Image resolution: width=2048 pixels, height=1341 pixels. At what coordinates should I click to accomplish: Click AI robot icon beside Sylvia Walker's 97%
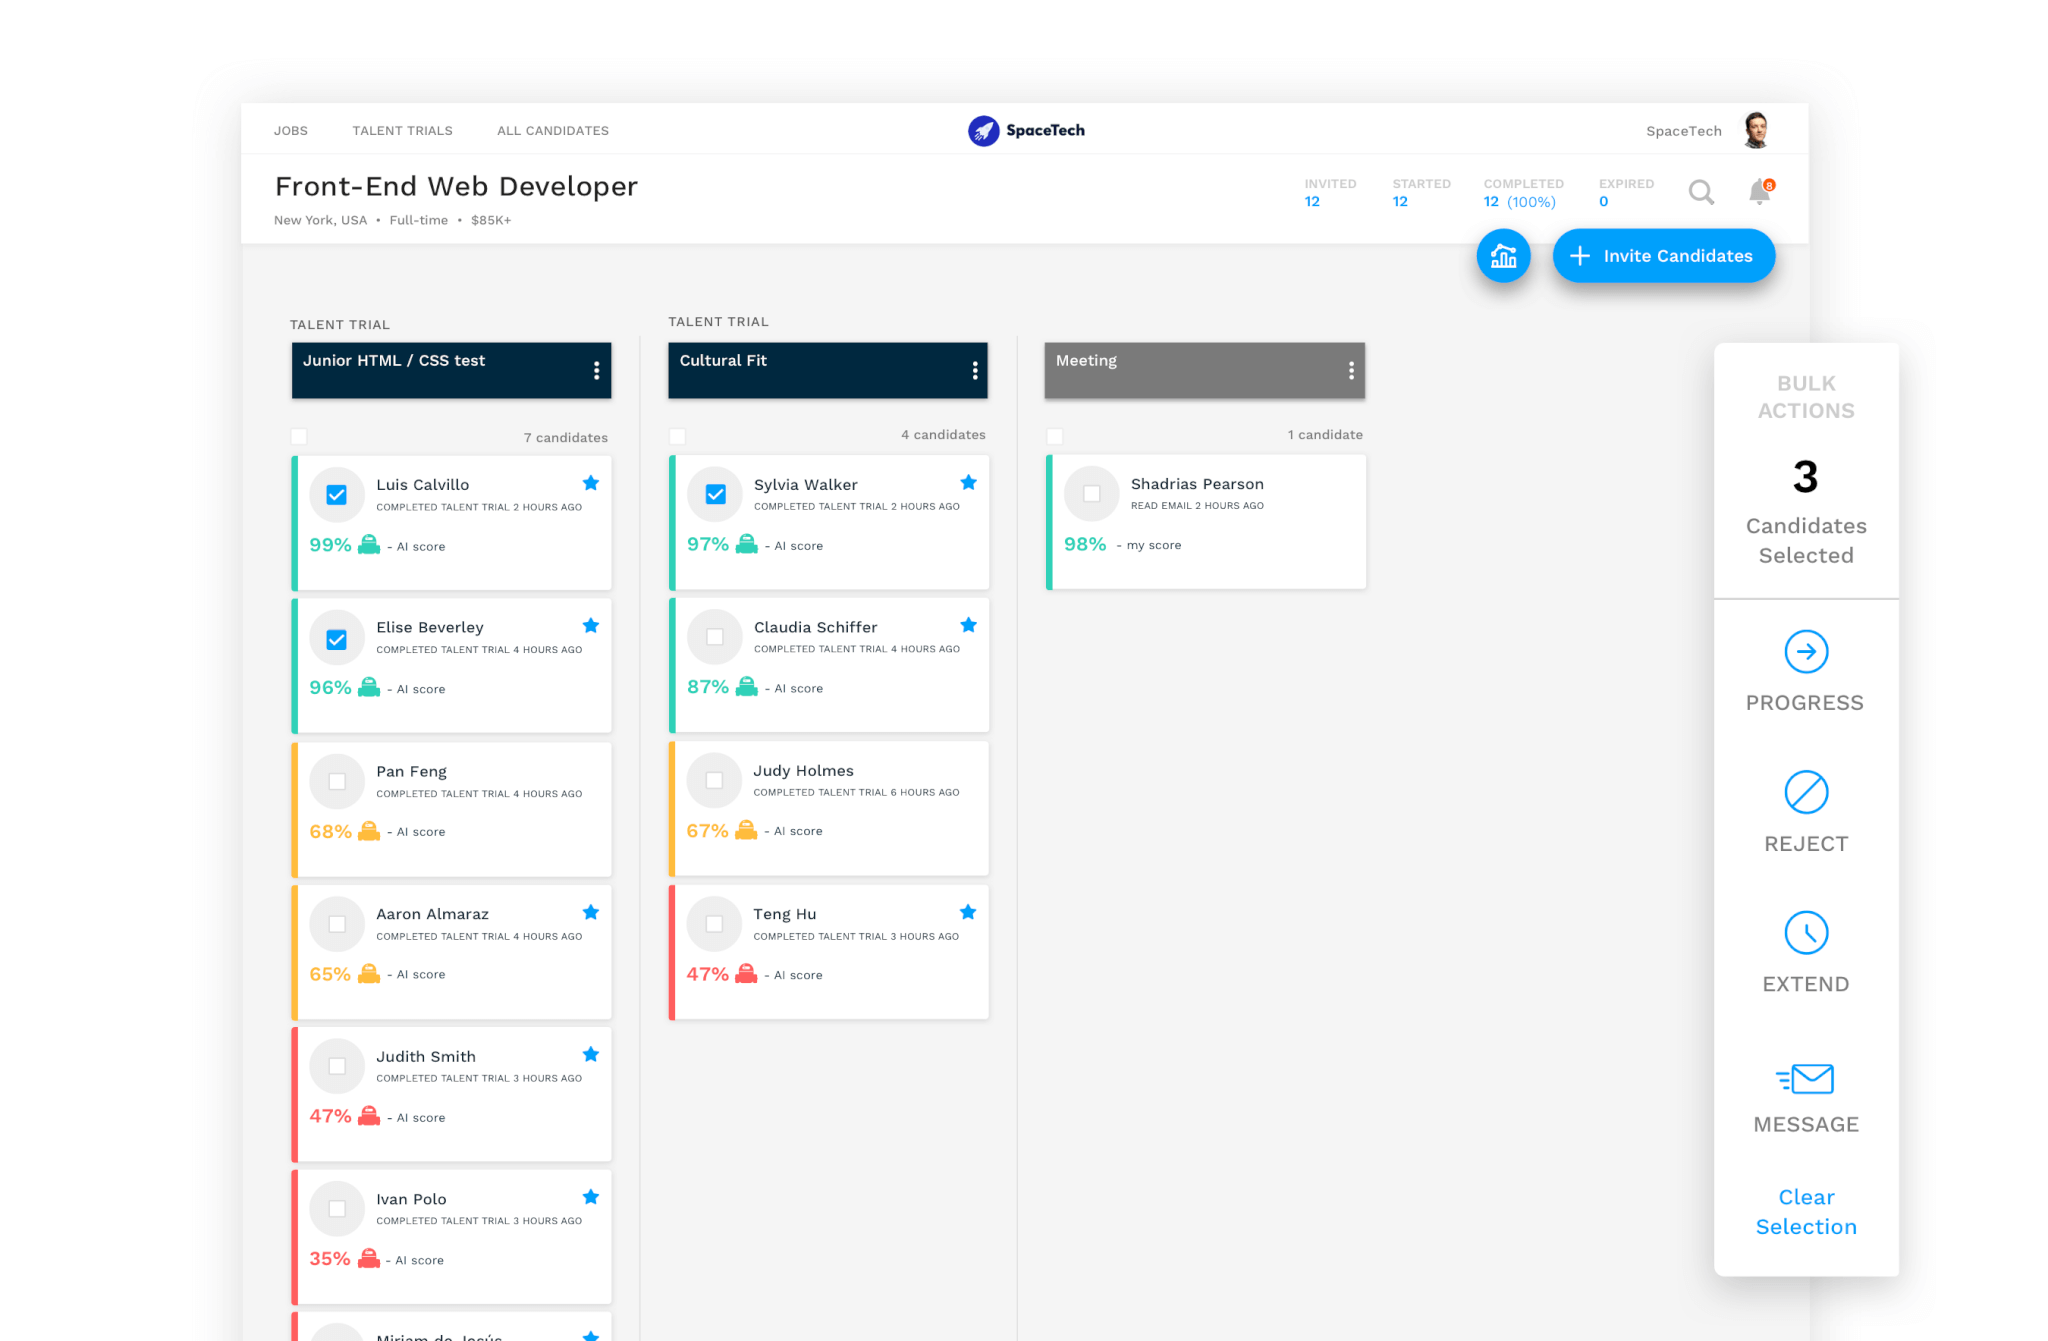point(747,543)
